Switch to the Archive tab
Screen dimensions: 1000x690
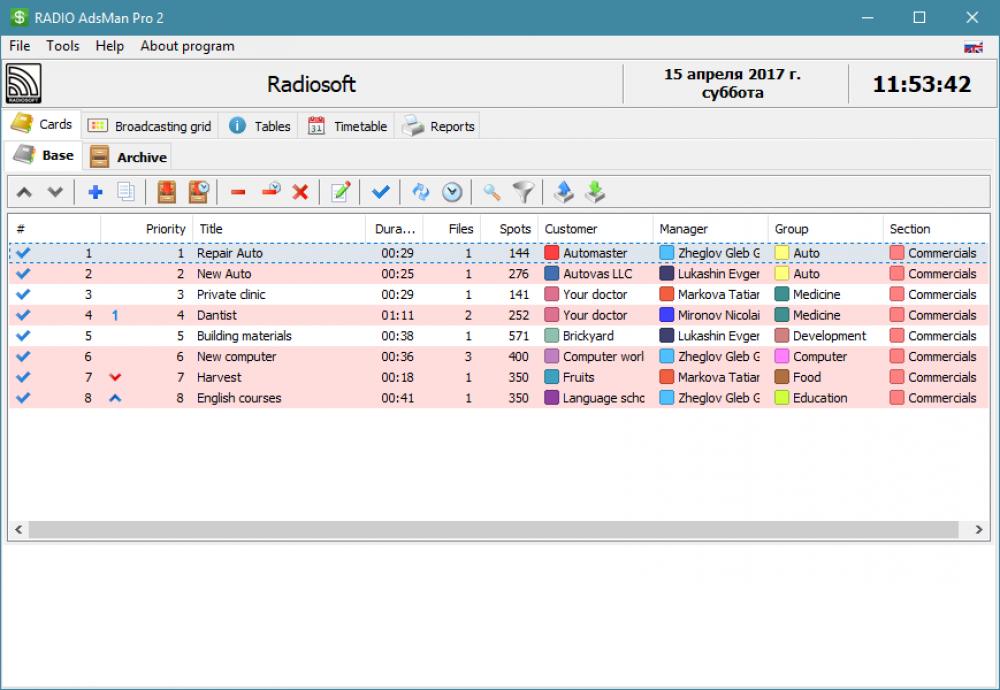click(x=127, y=156)
